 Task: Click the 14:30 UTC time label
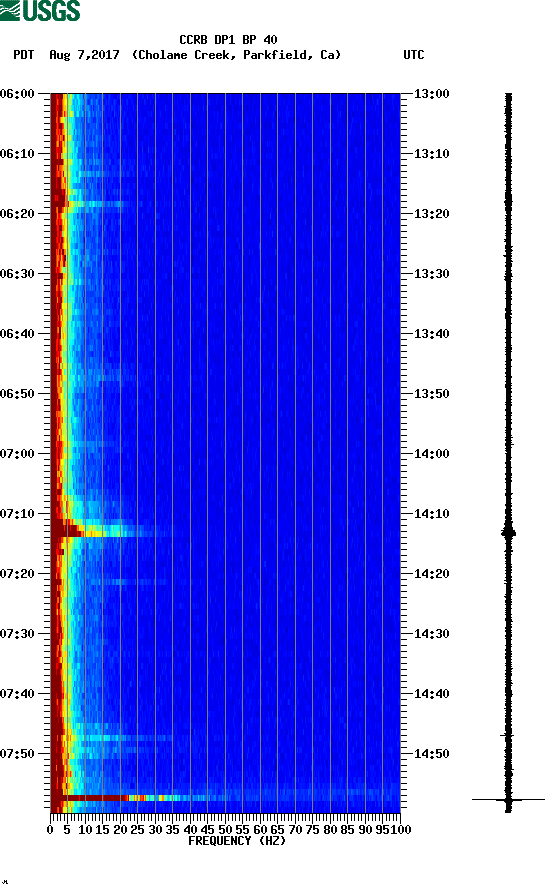(431, 634)
